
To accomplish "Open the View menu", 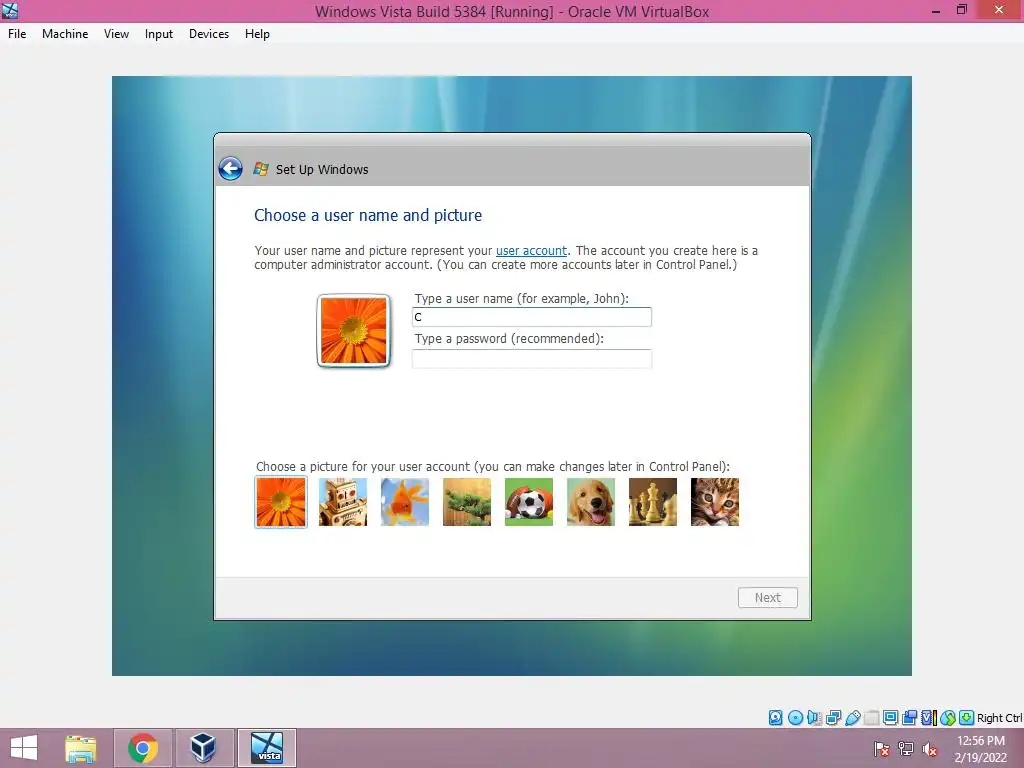I will click(x=116, y=34).
